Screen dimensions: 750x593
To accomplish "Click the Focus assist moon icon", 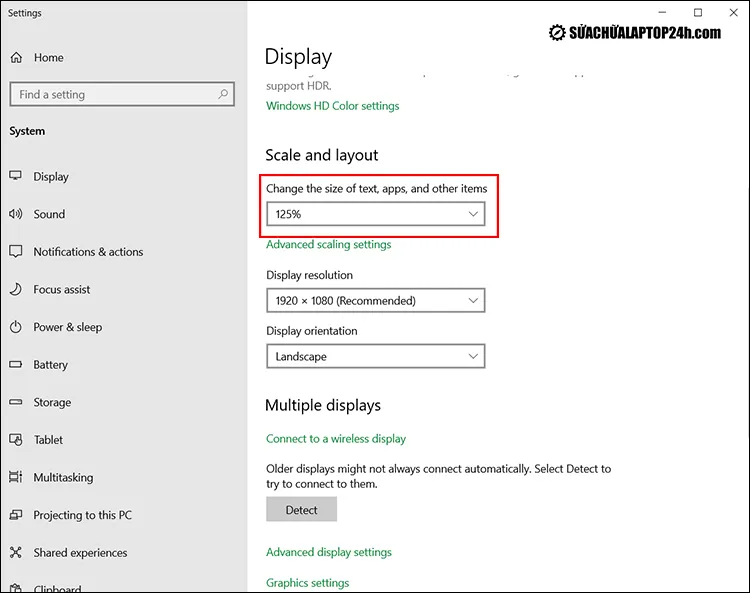I will tap(16, 289).
